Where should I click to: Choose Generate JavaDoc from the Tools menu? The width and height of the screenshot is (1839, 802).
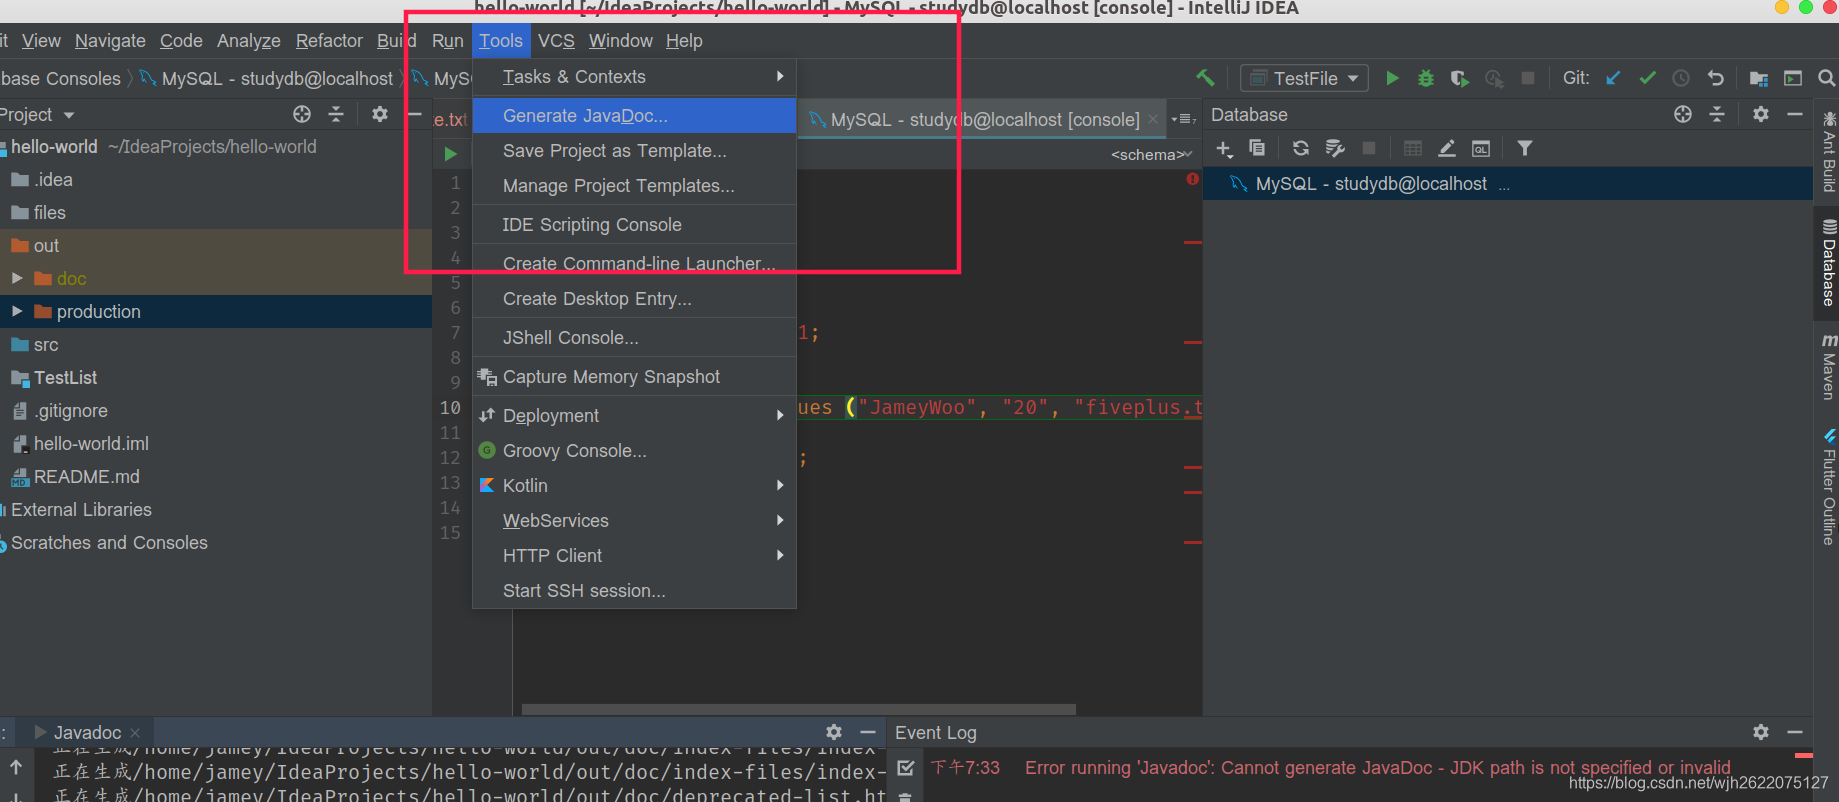pos(634,115)
